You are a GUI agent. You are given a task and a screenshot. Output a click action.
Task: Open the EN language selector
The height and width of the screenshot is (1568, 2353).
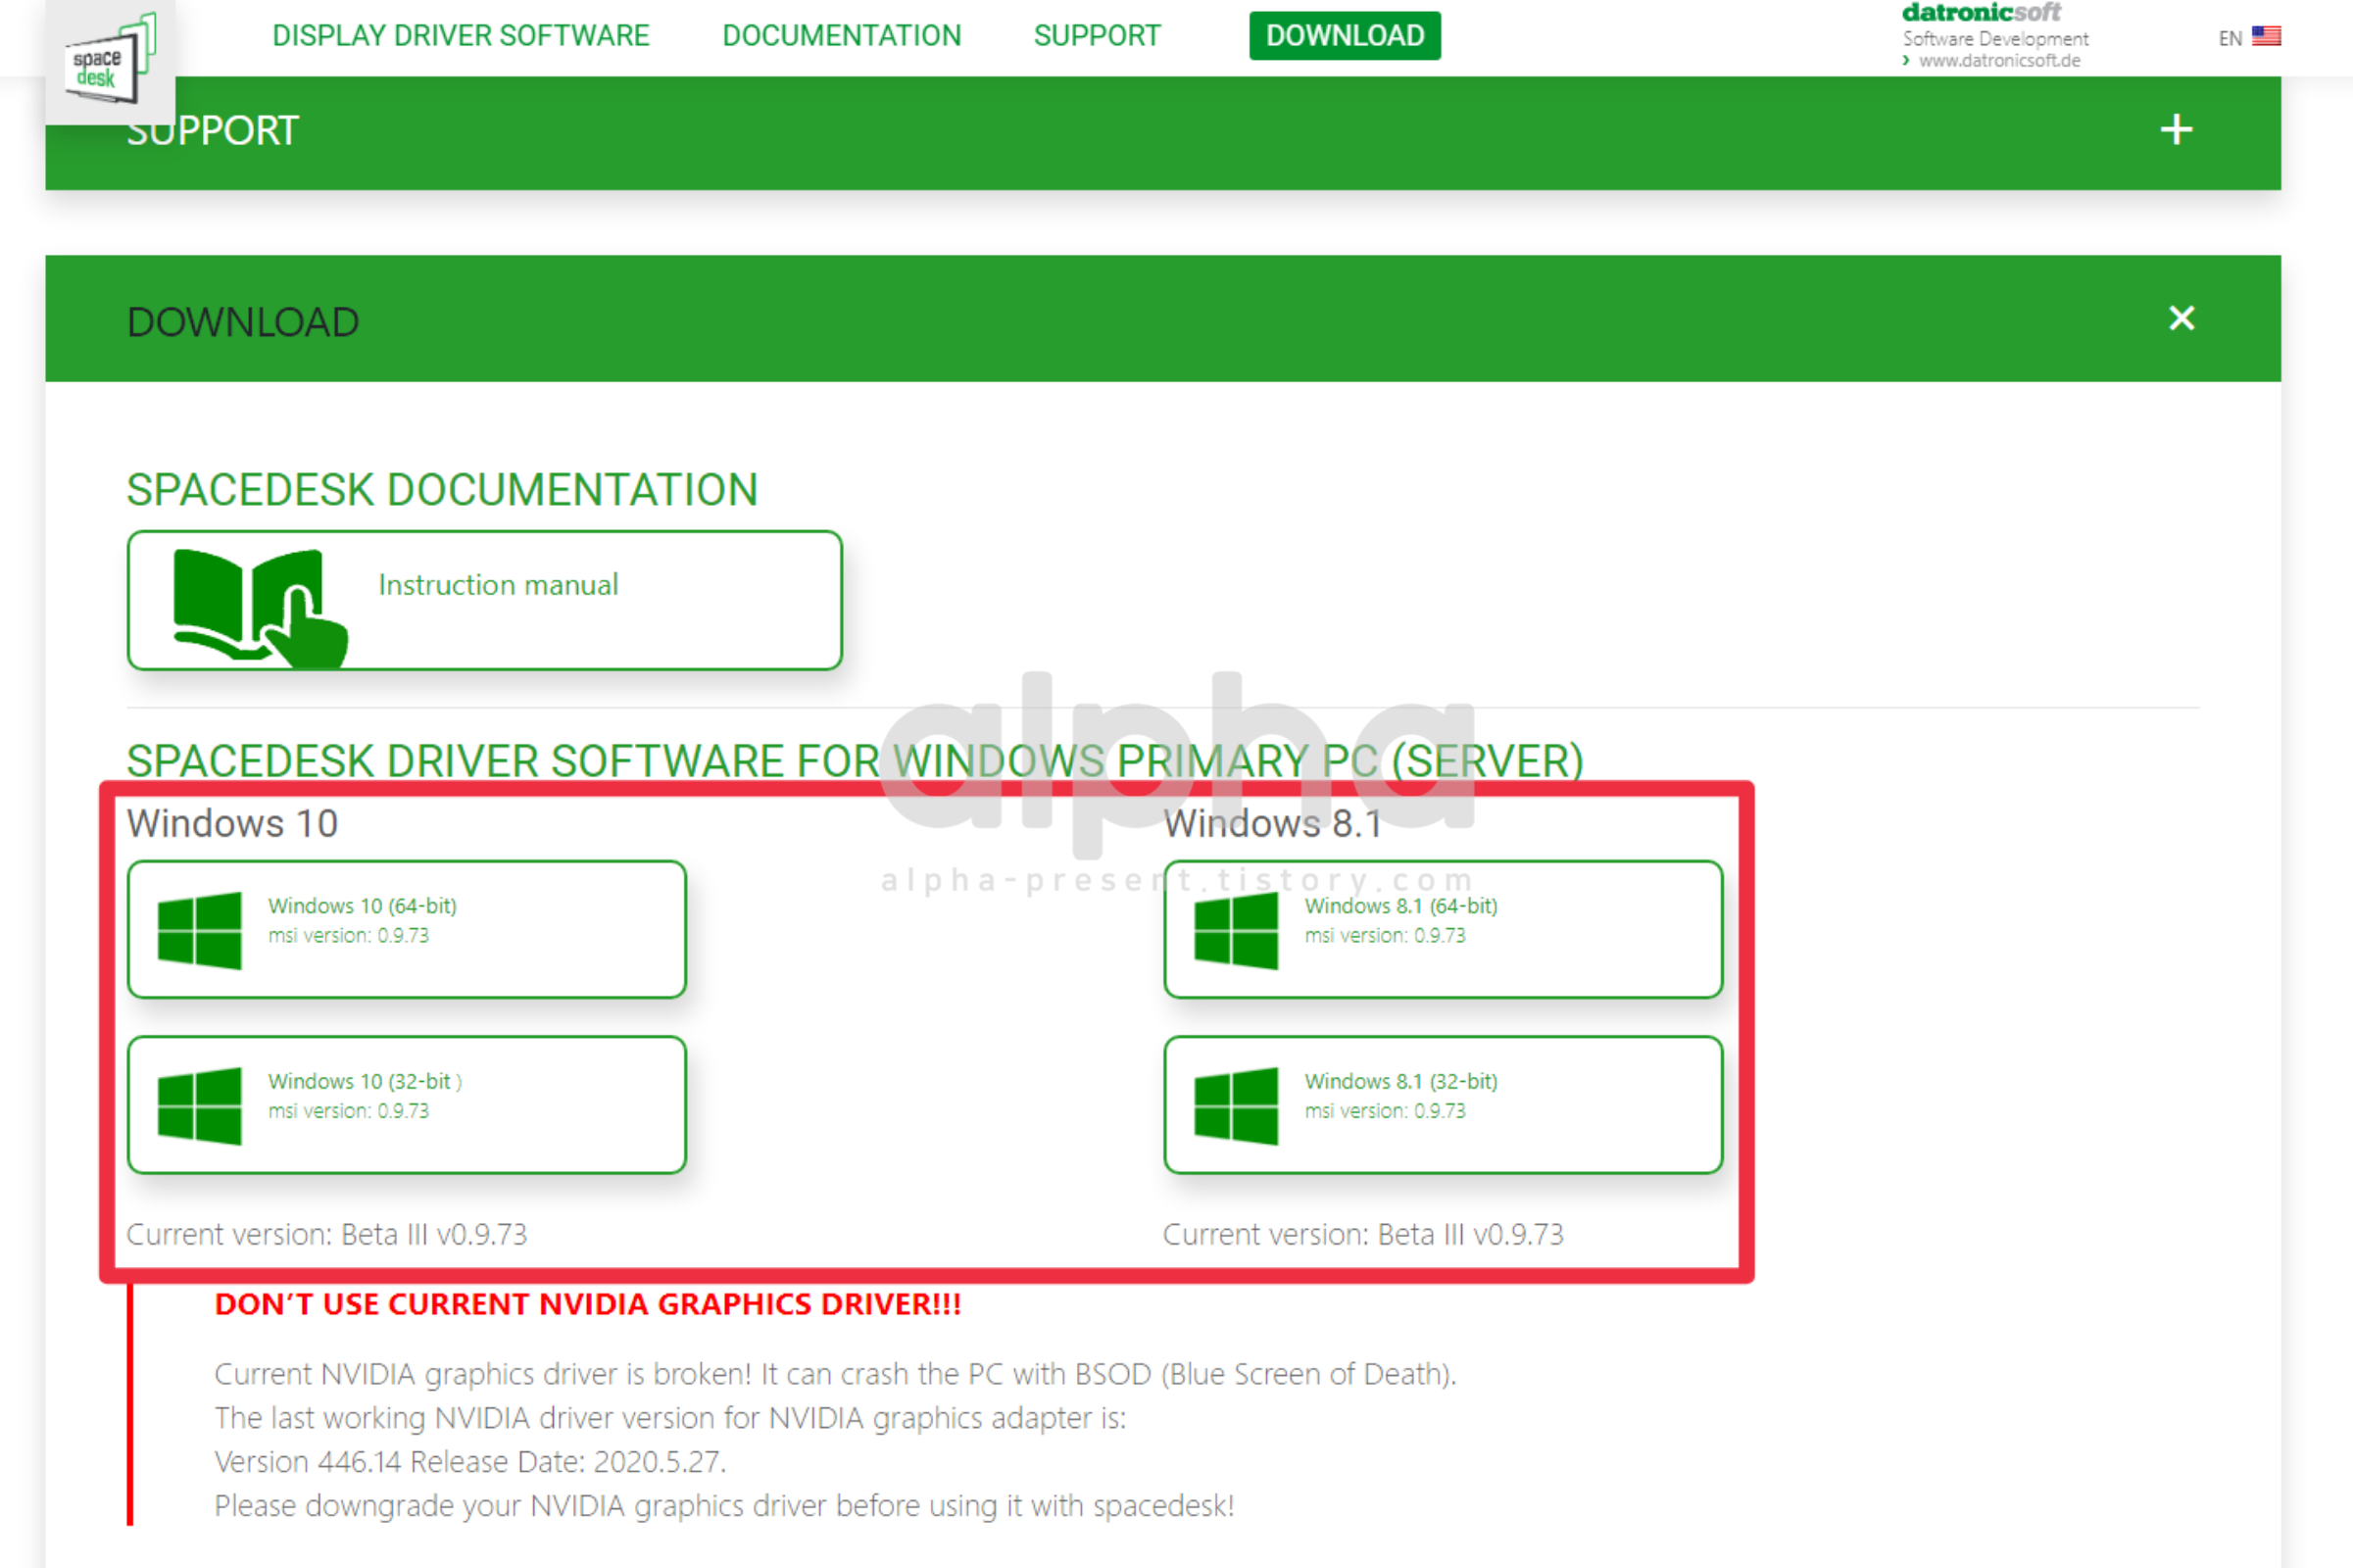(2229, 38)
